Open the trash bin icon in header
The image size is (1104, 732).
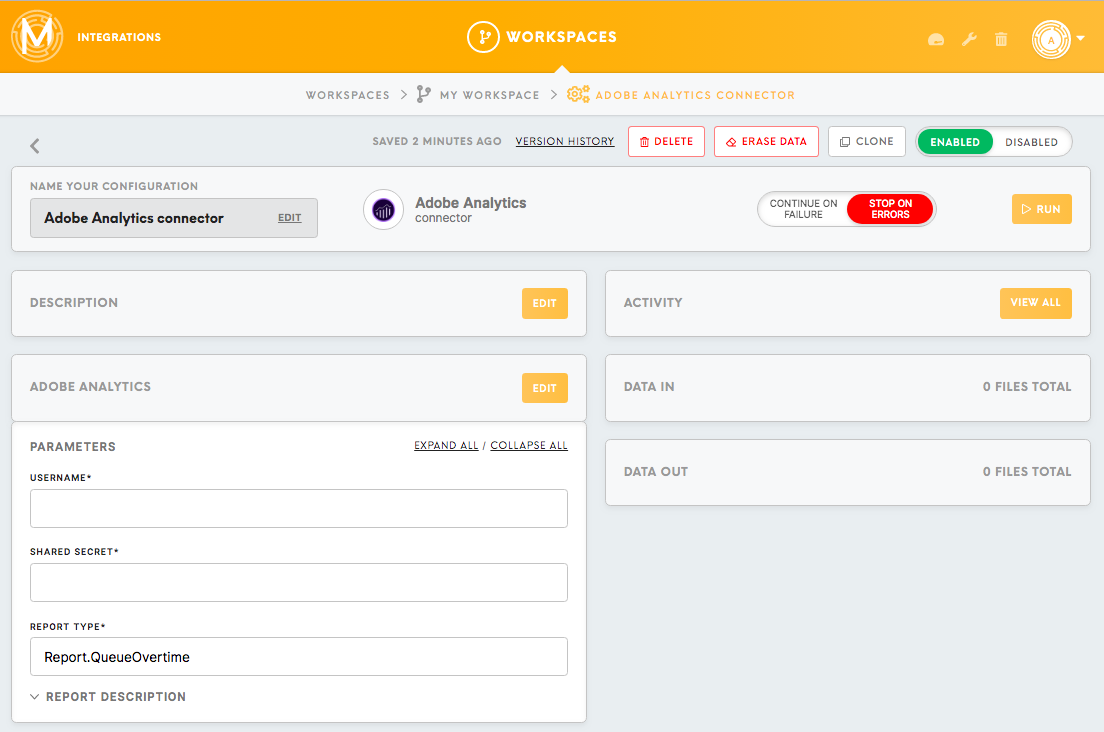(x=1001, y=39)
